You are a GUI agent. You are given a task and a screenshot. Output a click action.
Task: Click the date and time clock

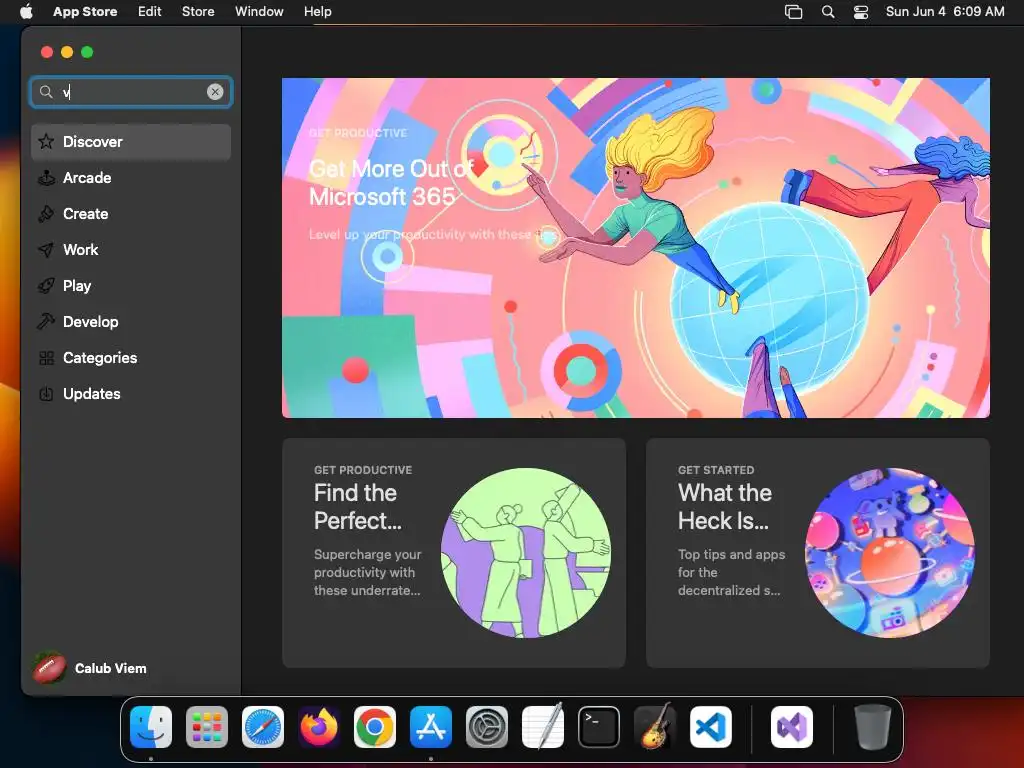coord(945,12)
